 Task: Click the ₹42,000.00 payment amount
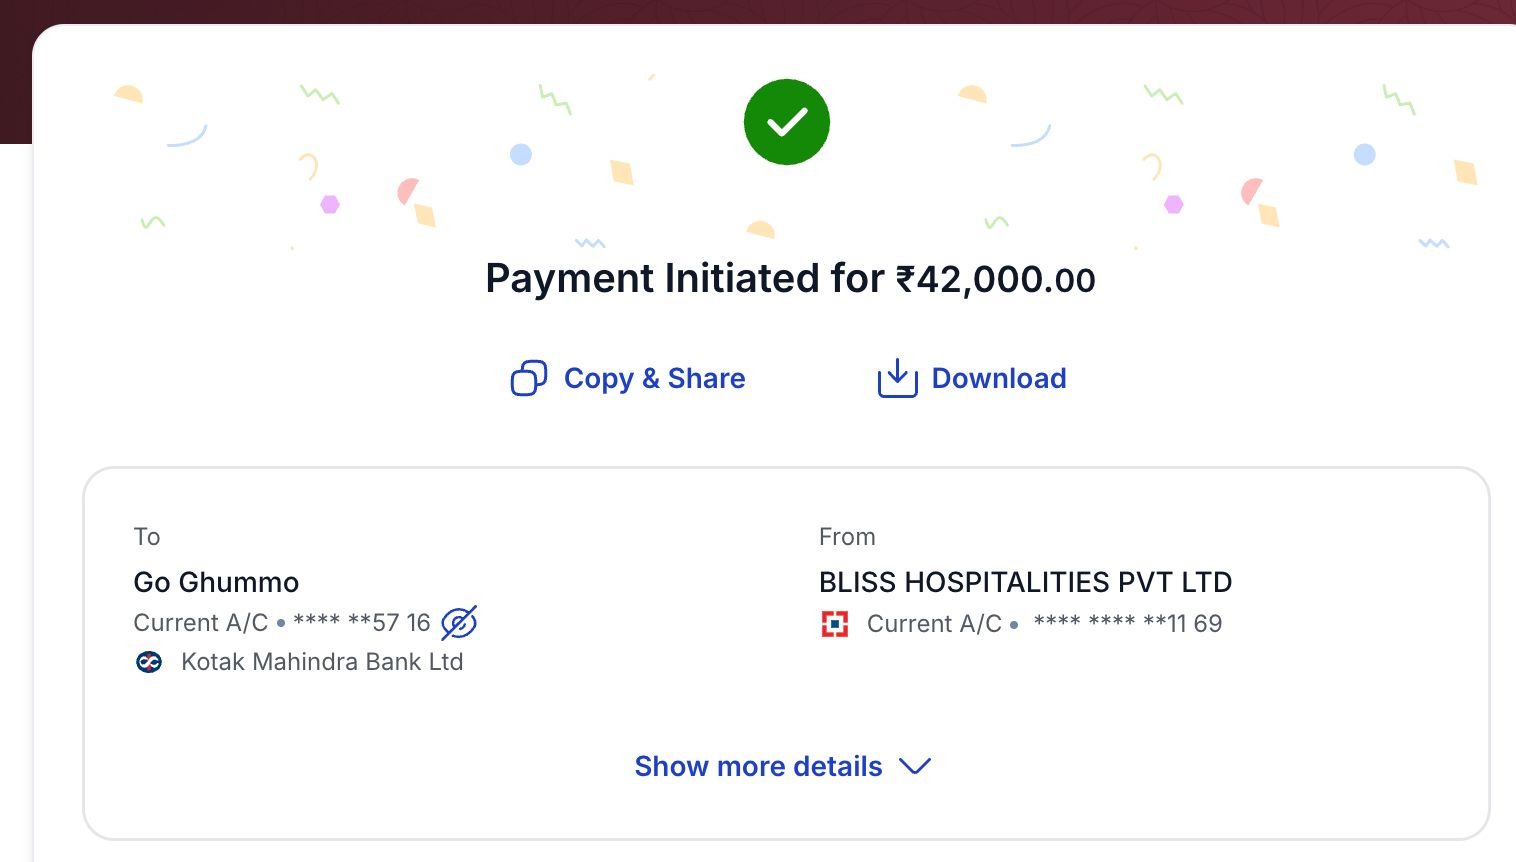pos(995,279)
